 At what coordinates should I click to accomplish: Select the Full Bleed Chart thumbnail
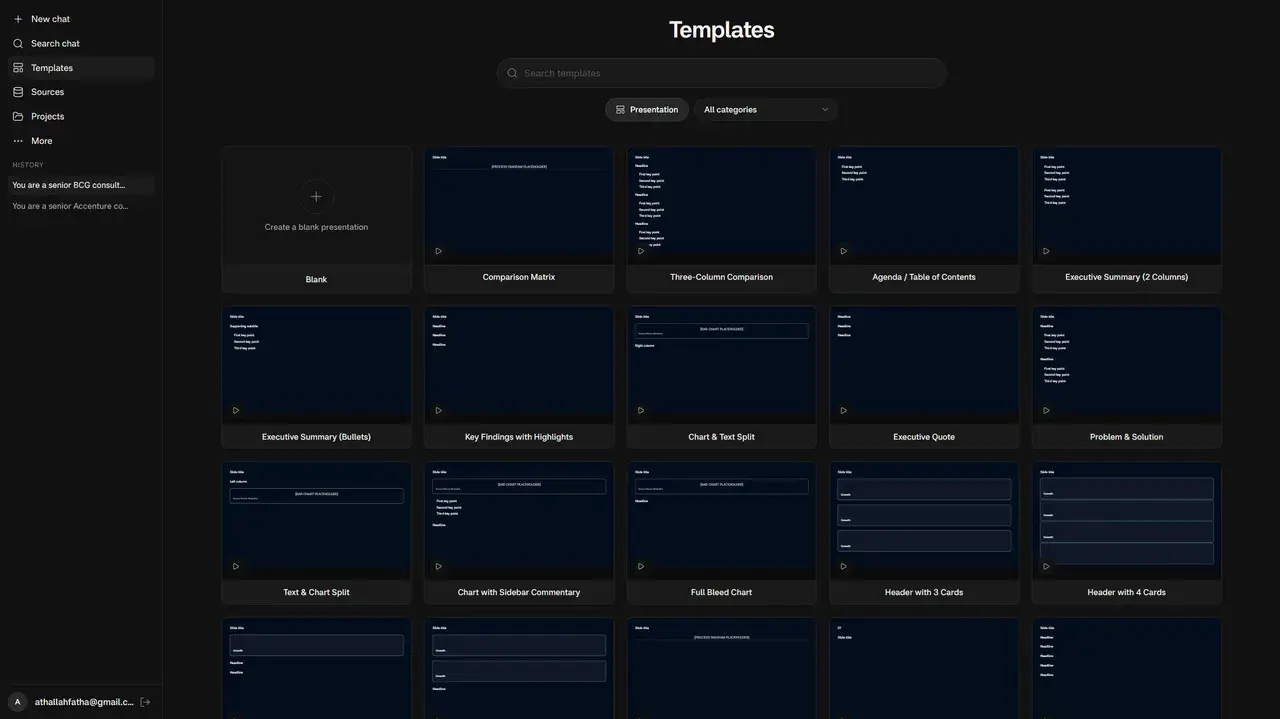point(721,521)
